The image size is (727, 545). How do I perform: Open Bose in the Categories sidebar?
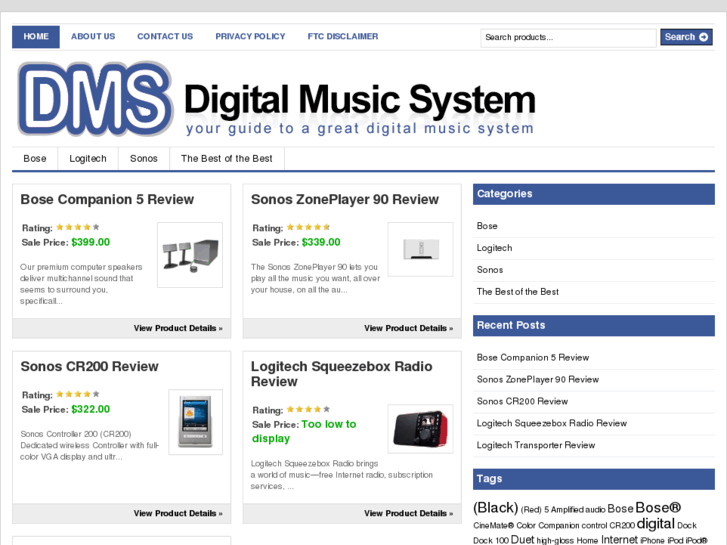click(x=487, y=226)
